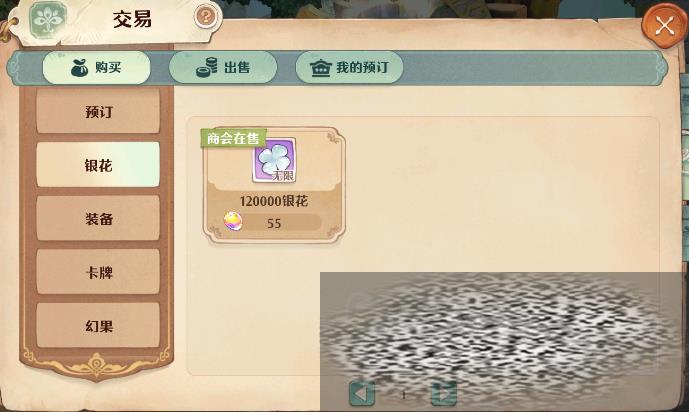
Task: Click the 交易 window title
Action: (x=132, y=19)
